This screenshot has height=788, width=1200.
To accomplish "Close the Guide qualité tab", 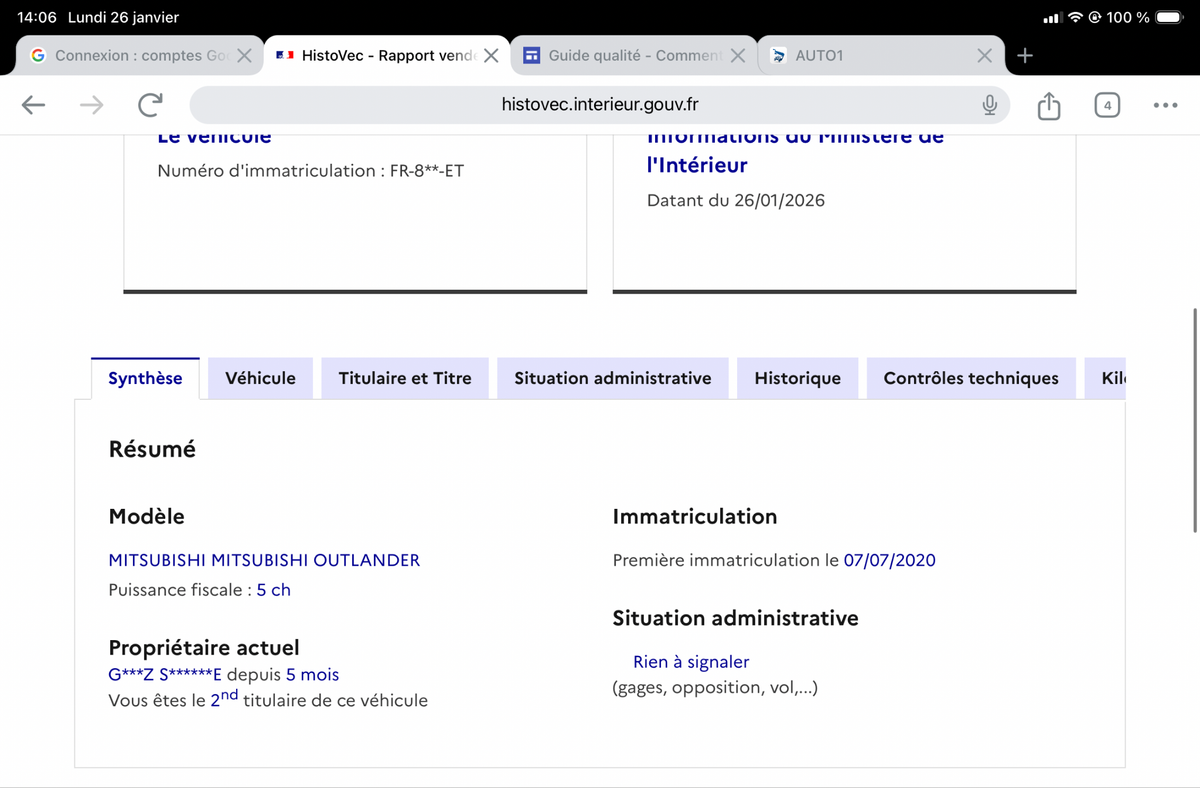I will (x=737, y=56).
